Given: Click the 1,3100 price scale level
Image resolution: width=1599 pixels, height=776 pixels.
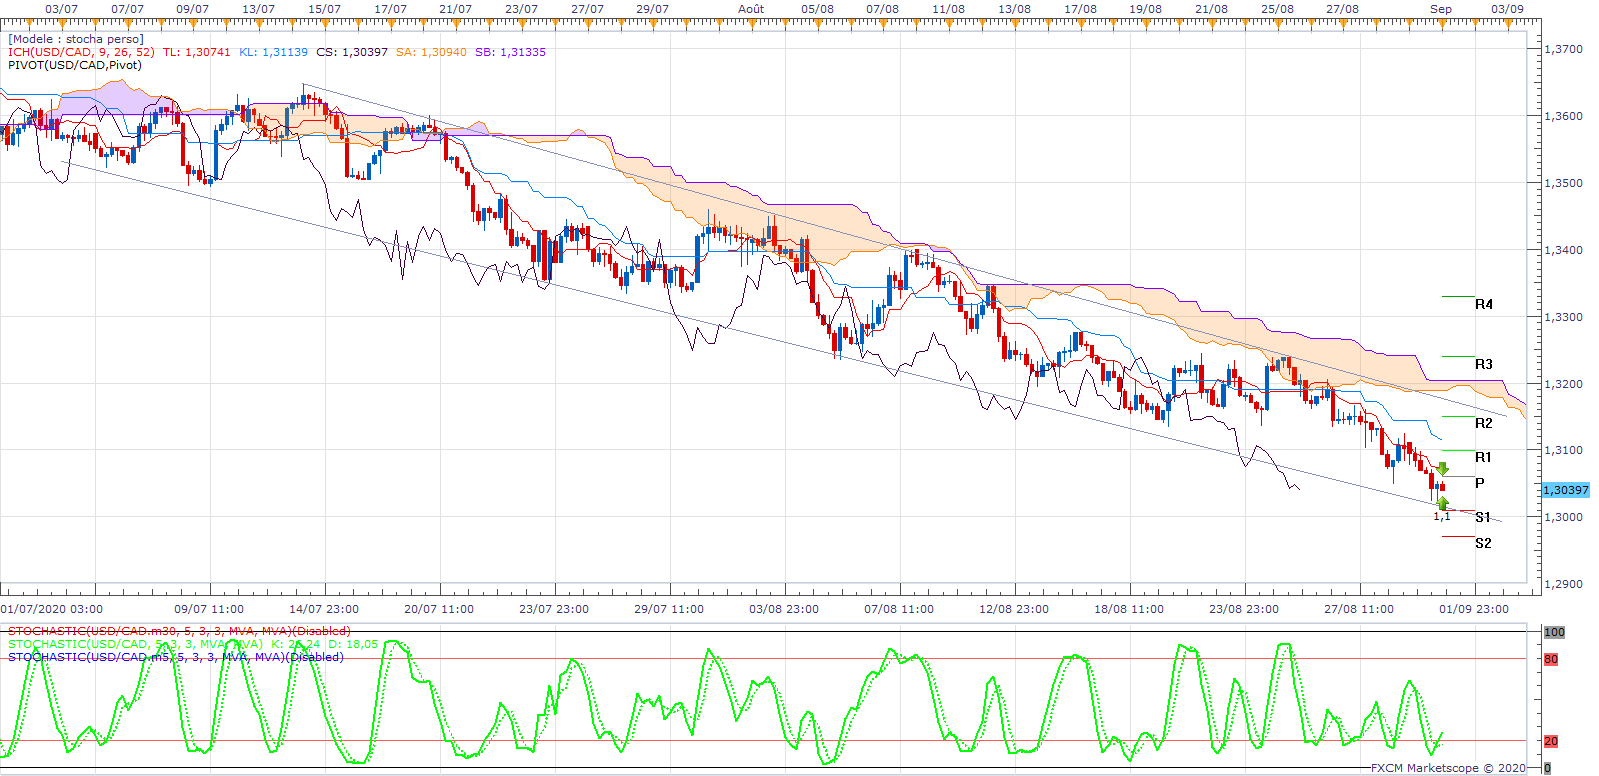Looking at the screenshot, I should [1563, 450].
